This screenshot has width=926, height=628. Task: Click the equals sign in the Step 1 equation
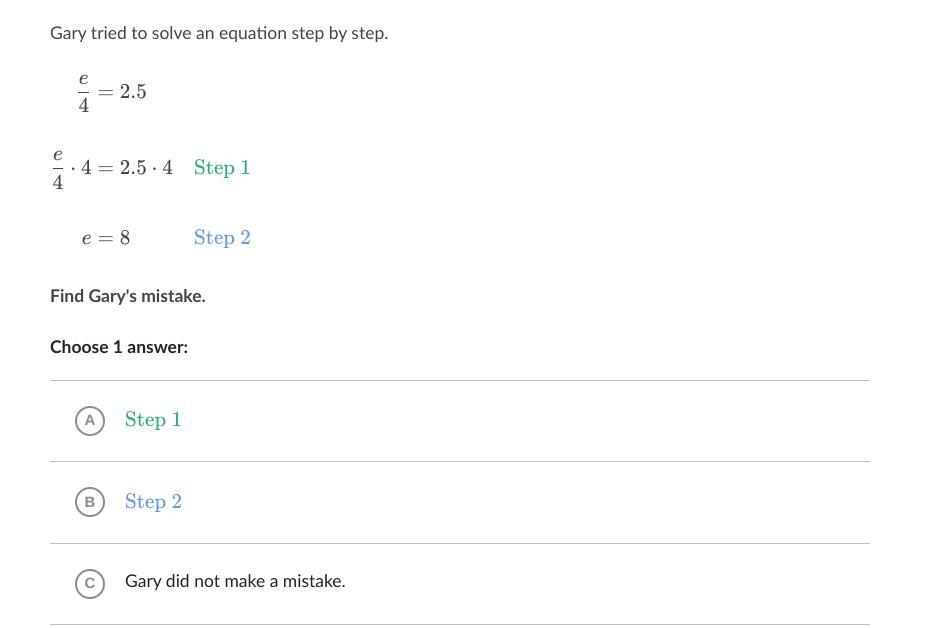[x=105, y=168]
